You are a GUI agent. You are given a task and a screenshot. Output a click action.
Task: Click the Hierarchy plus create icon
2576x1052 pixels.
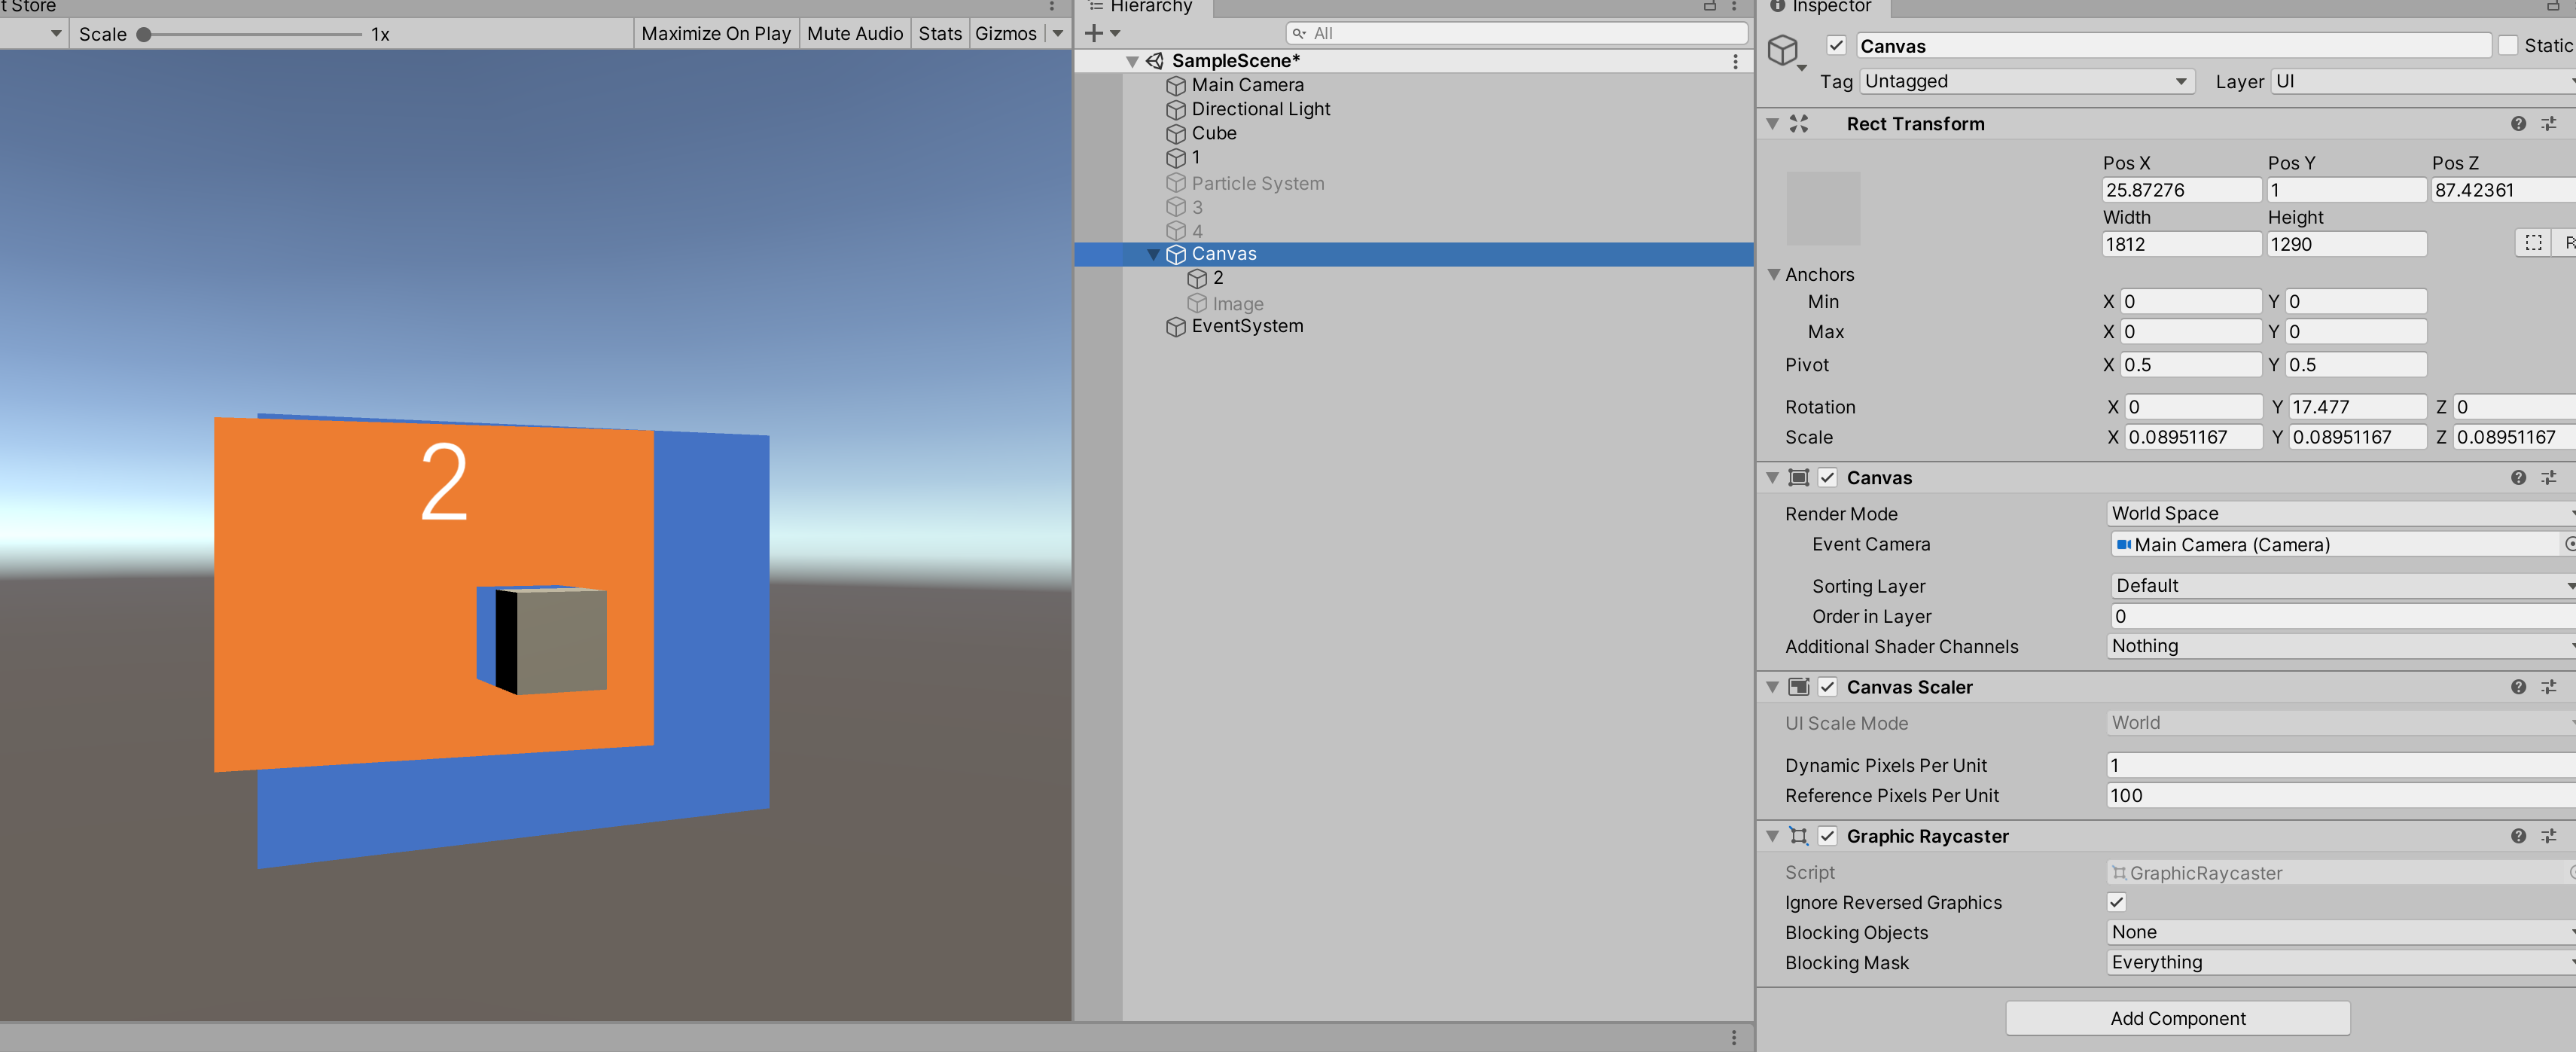1094,33
